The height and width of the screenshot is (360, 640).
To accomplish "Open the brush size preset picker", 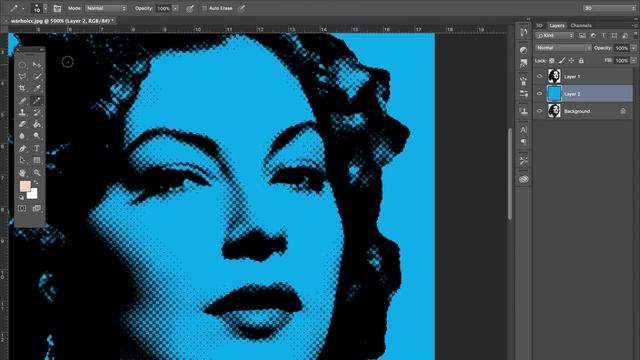I will [x=45, y=8].
